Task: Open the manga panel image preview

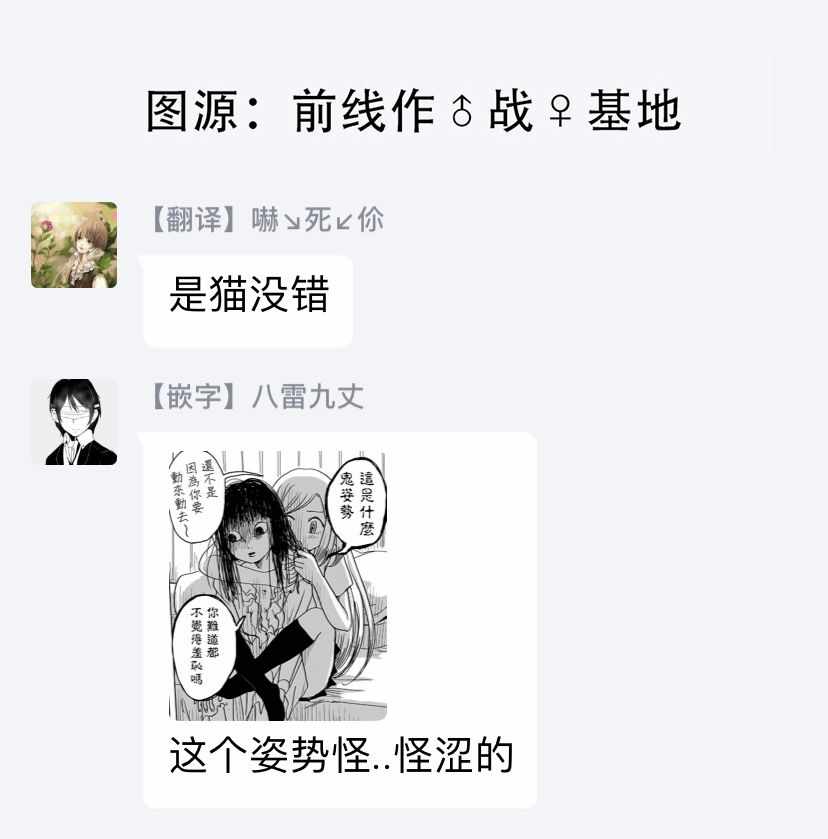Action: coord(278,585)
